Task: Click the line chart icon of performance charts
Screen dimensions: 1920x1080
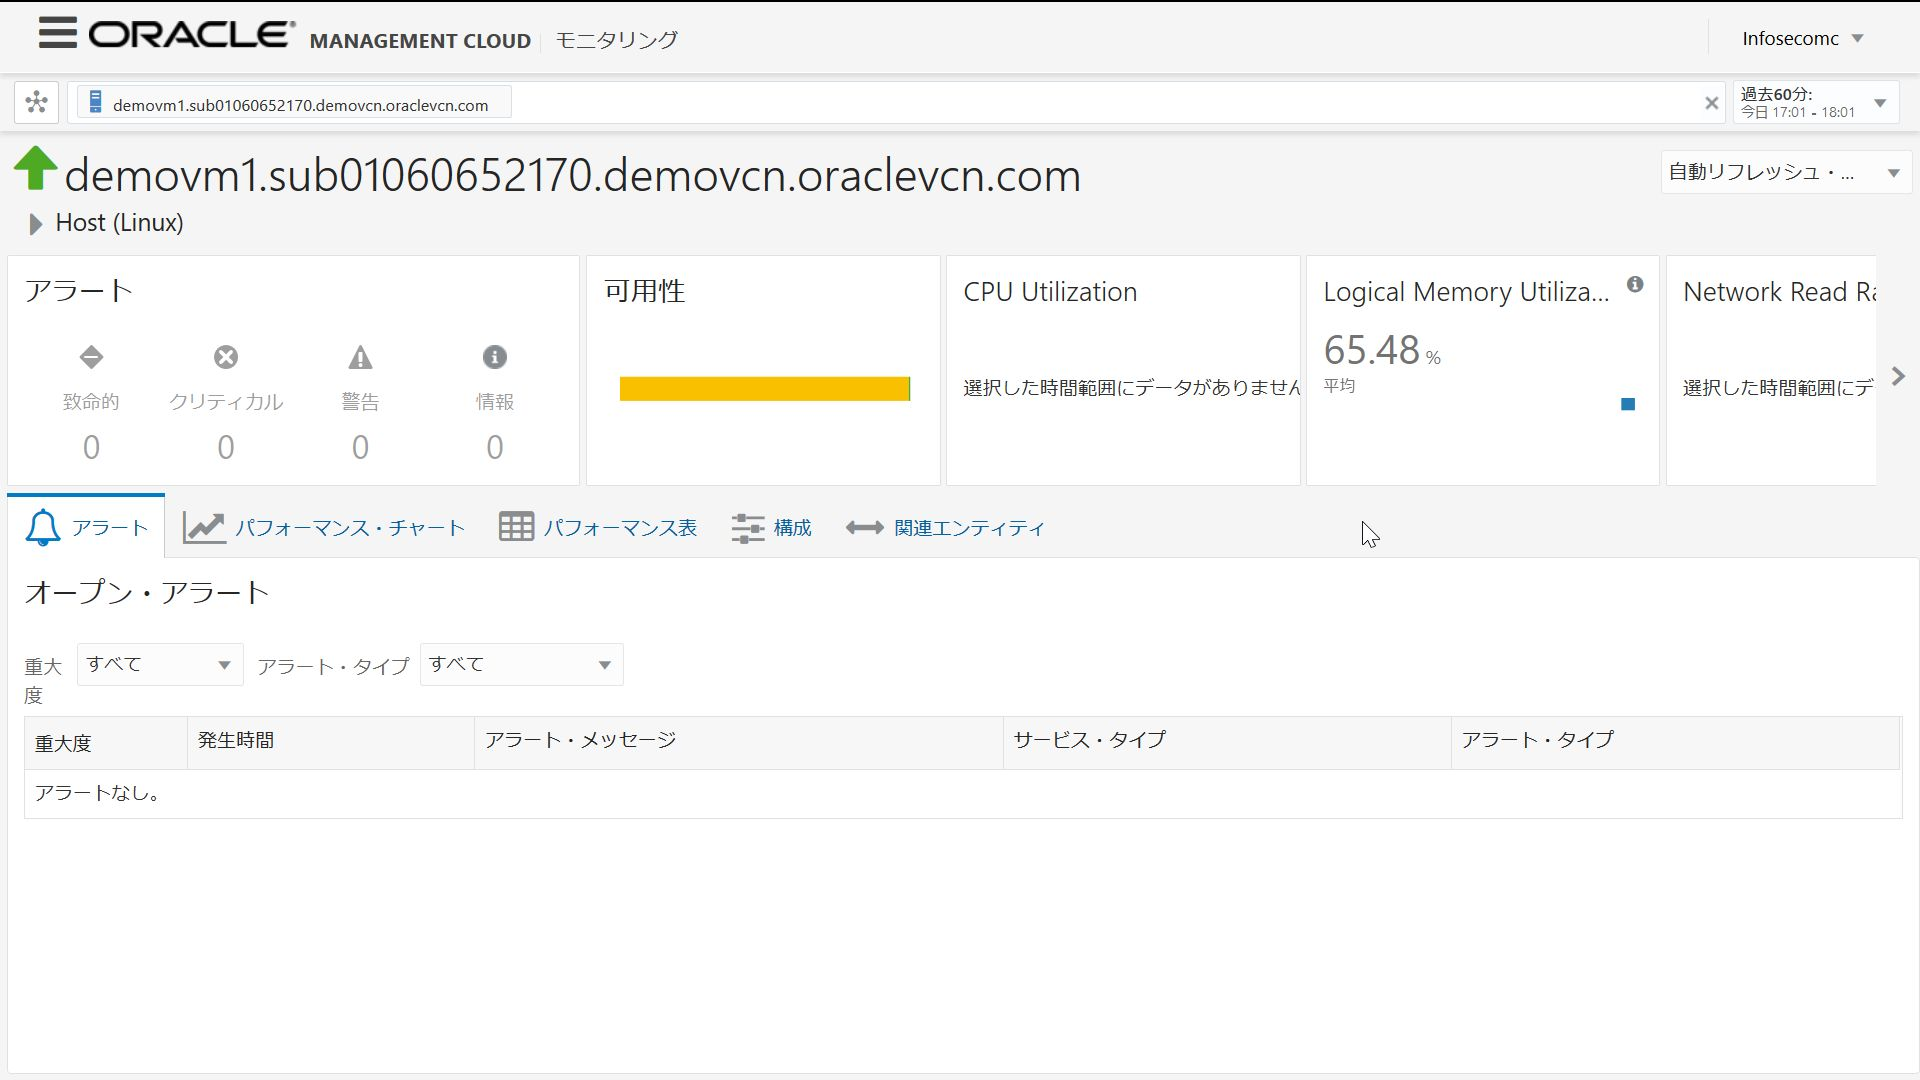Action: pos(204,527)
